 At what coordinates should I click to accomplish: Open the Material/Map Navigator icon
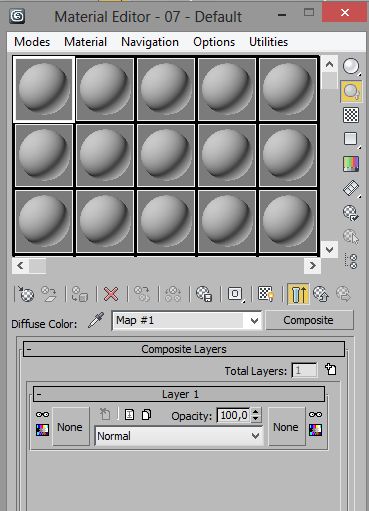pyautogui.click(x=351, y=261)
